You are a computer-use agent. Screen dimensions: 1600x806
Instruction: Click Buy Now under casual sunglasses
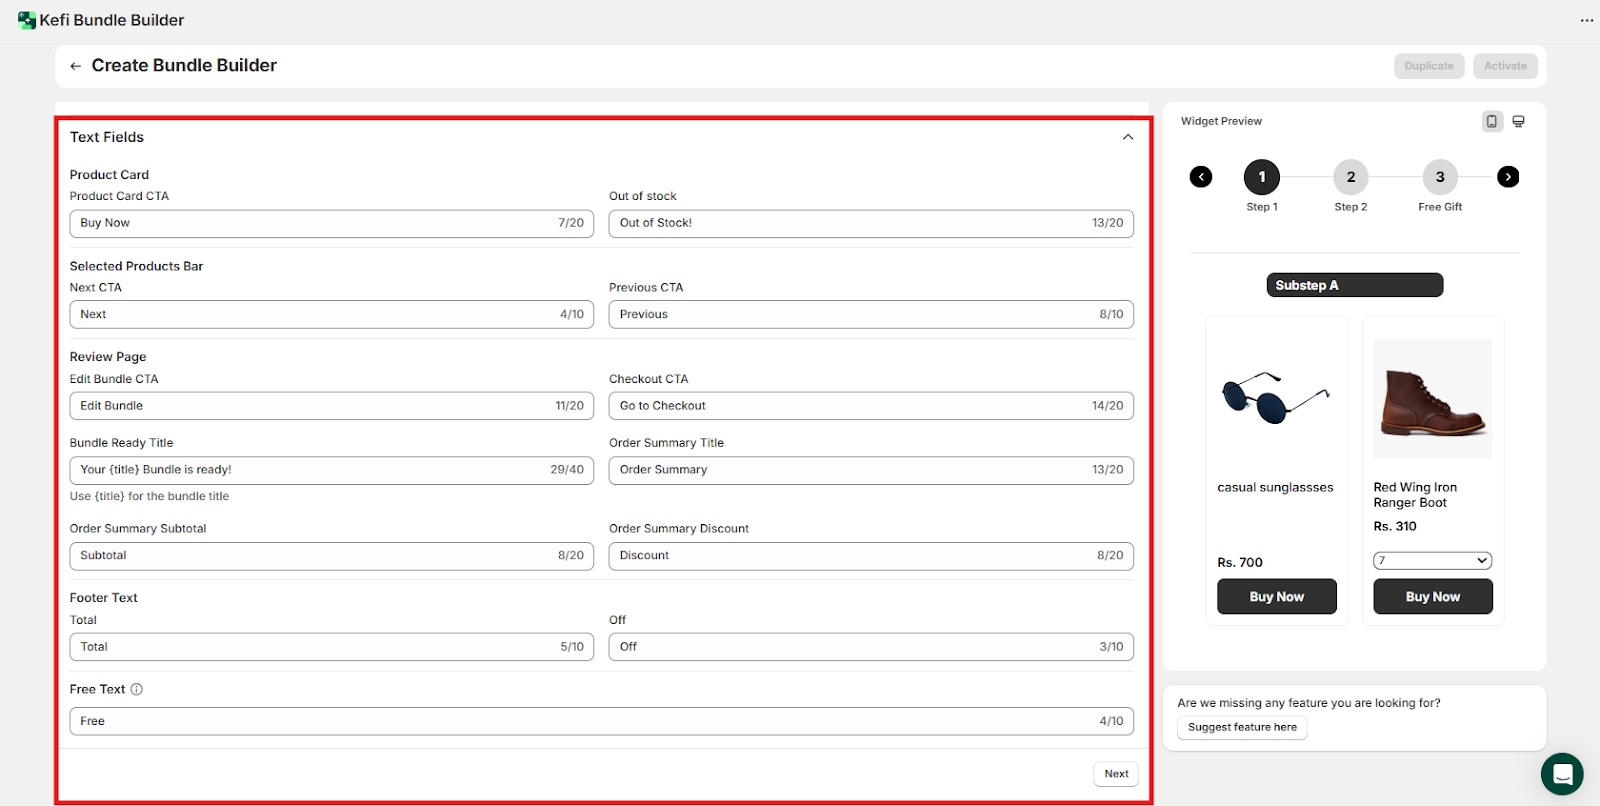coord(1276,597)
